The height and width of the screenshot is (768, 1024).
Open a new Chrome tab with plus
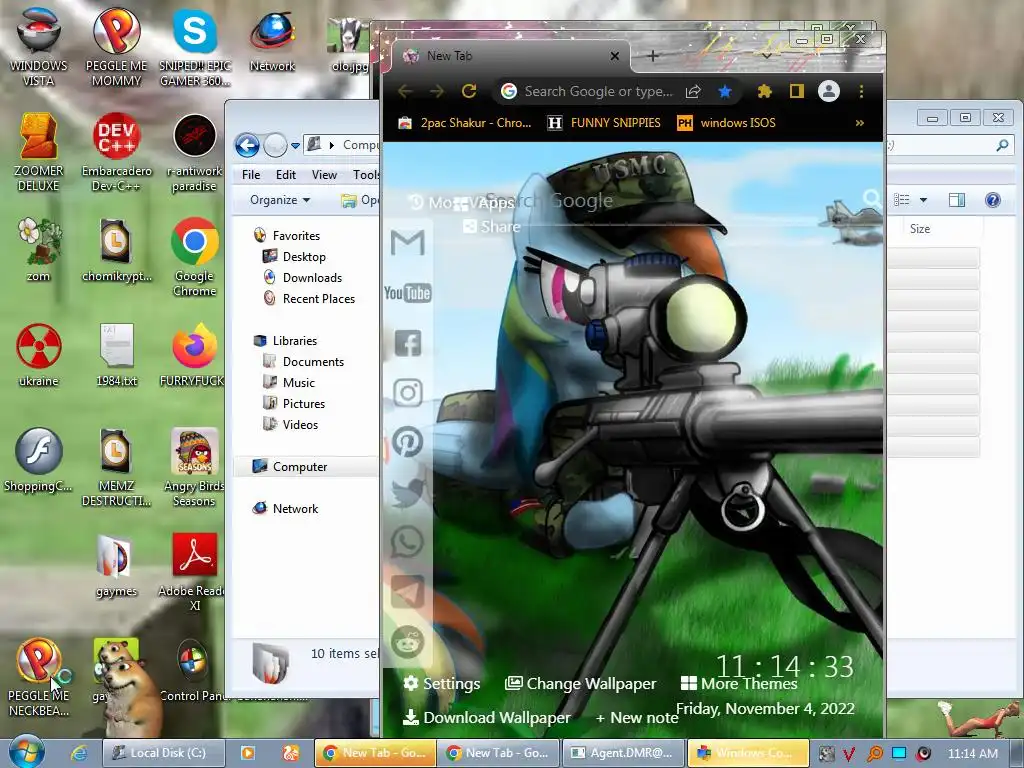click(652, 56)
